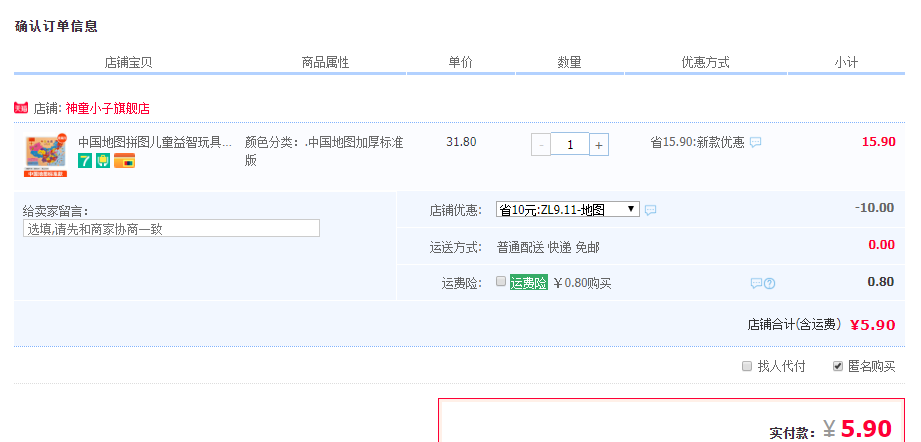Screen dimensions: 921x442
Task: Click the 小计 column header
Action: (846, 62)
